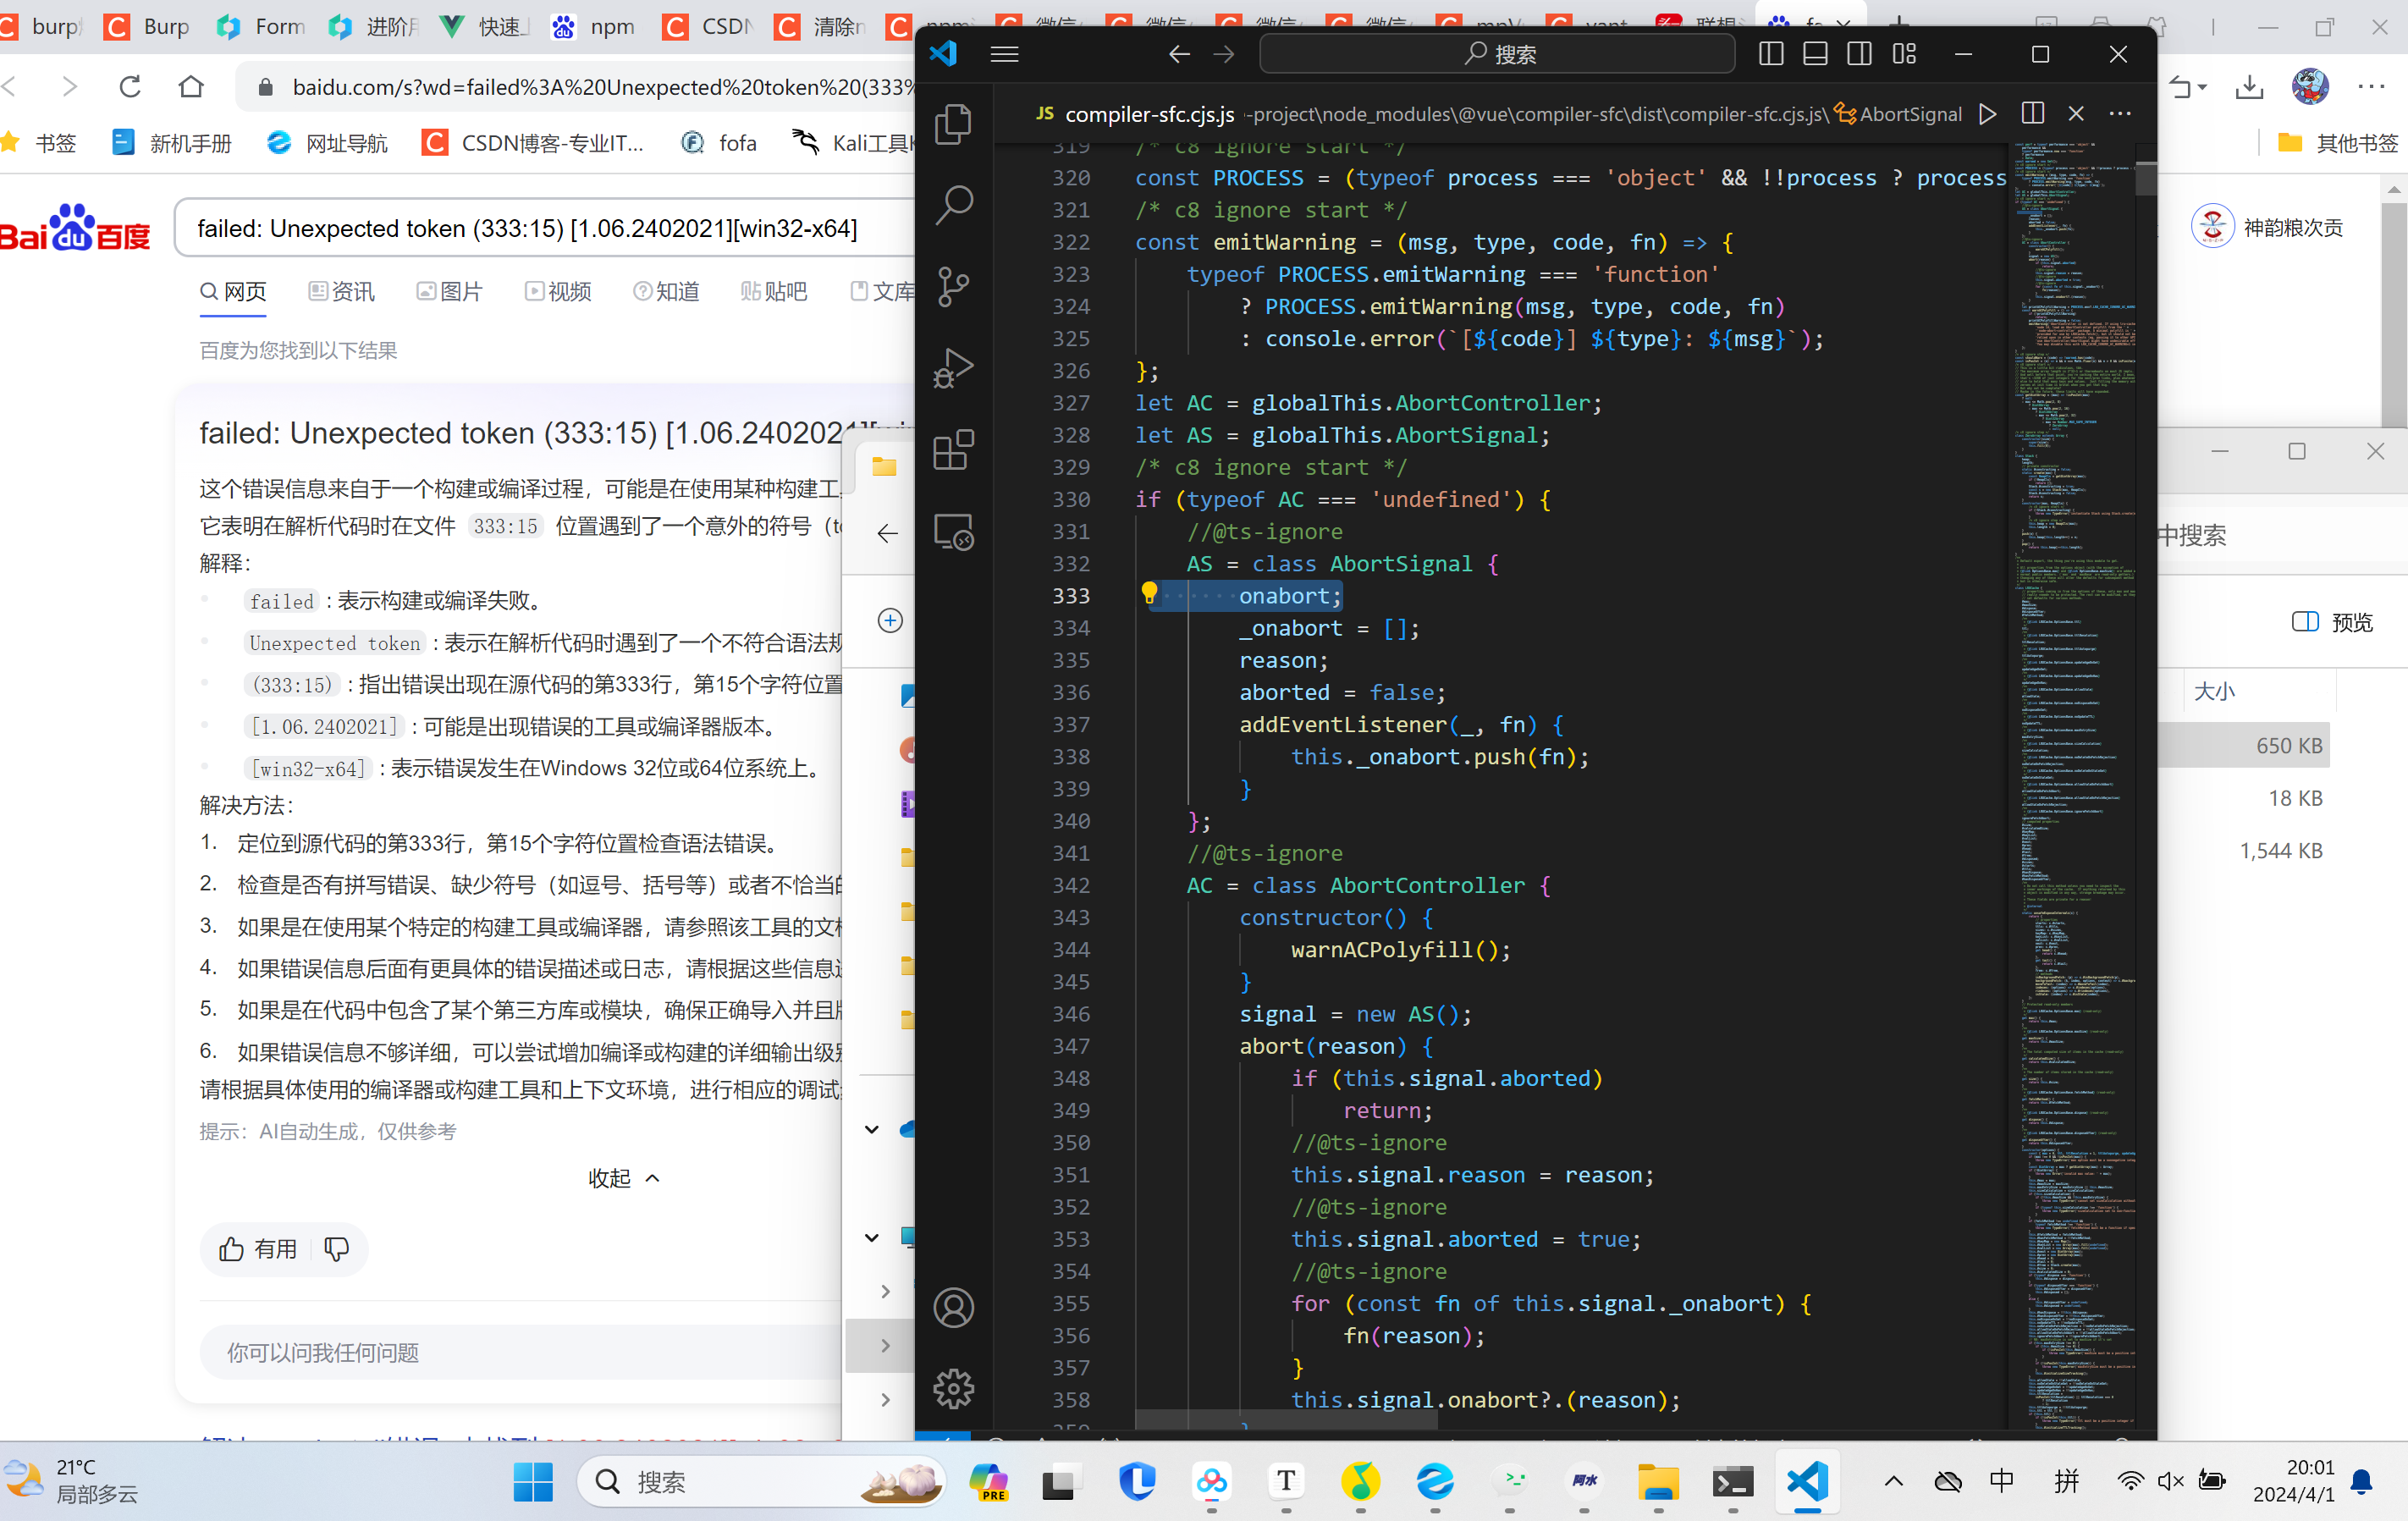Open Run and Debug view
2408x1521 pixels.
point(953,369)
